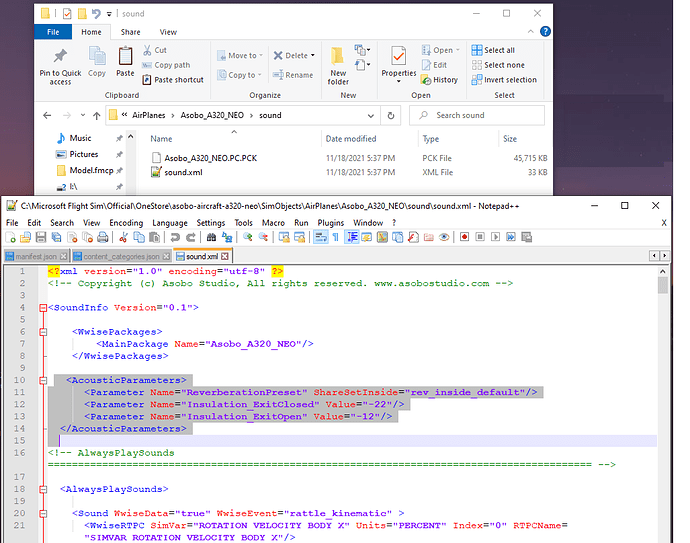Click the Synchronize Vertical Scrolling icon

[x=284, y=238]
